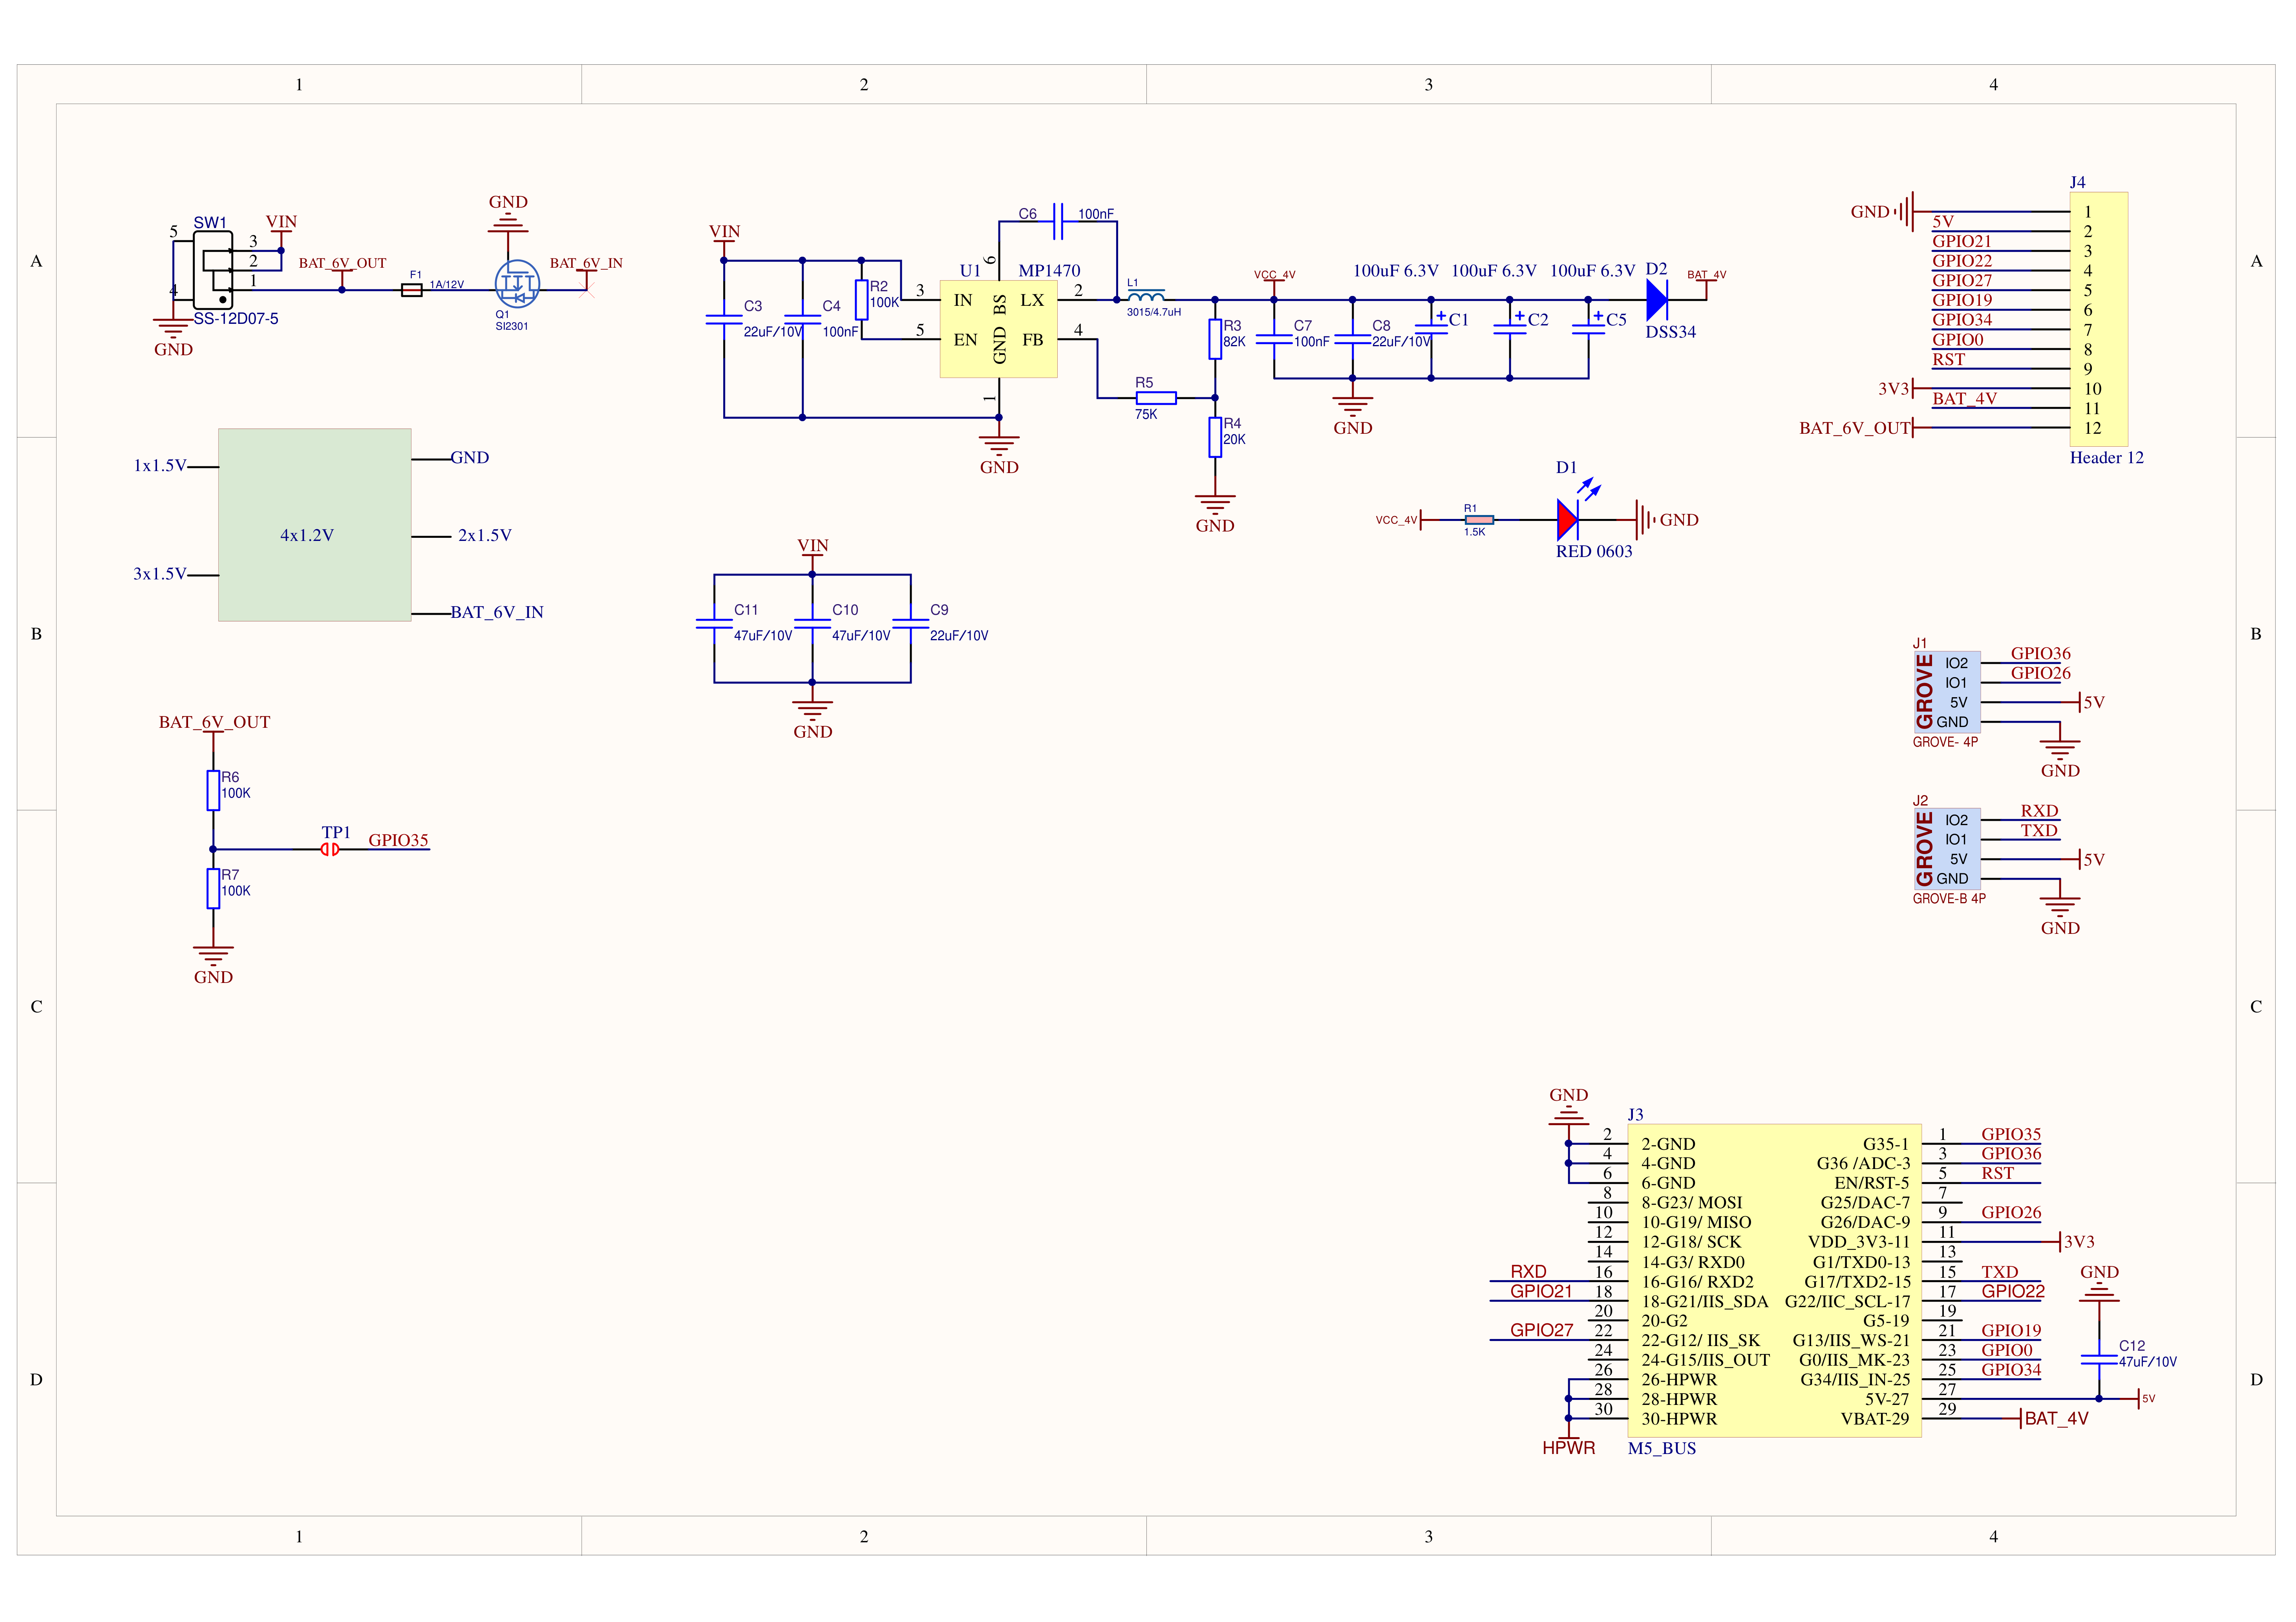Click the C7 100nF capacitor symbol
Image resolution: width=2296 pixels, height=1622 pixels.
tap(1274, 339)
